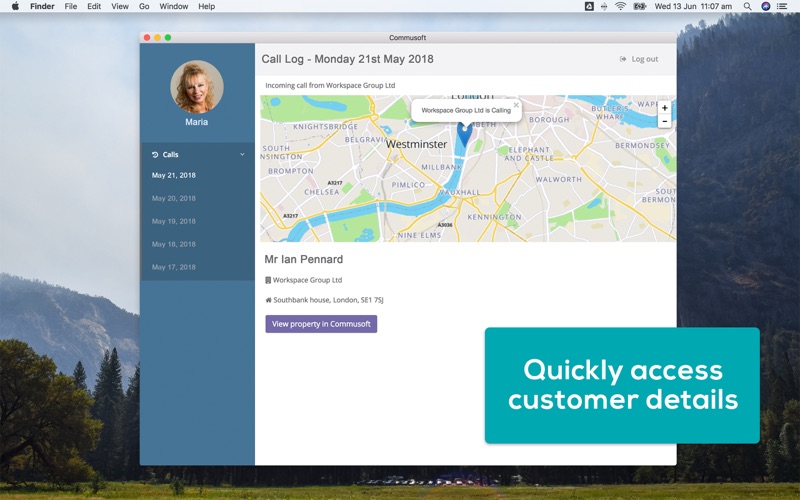Open the View menu
The height and width of the screenshot is (500, 800).
point(120,6)
